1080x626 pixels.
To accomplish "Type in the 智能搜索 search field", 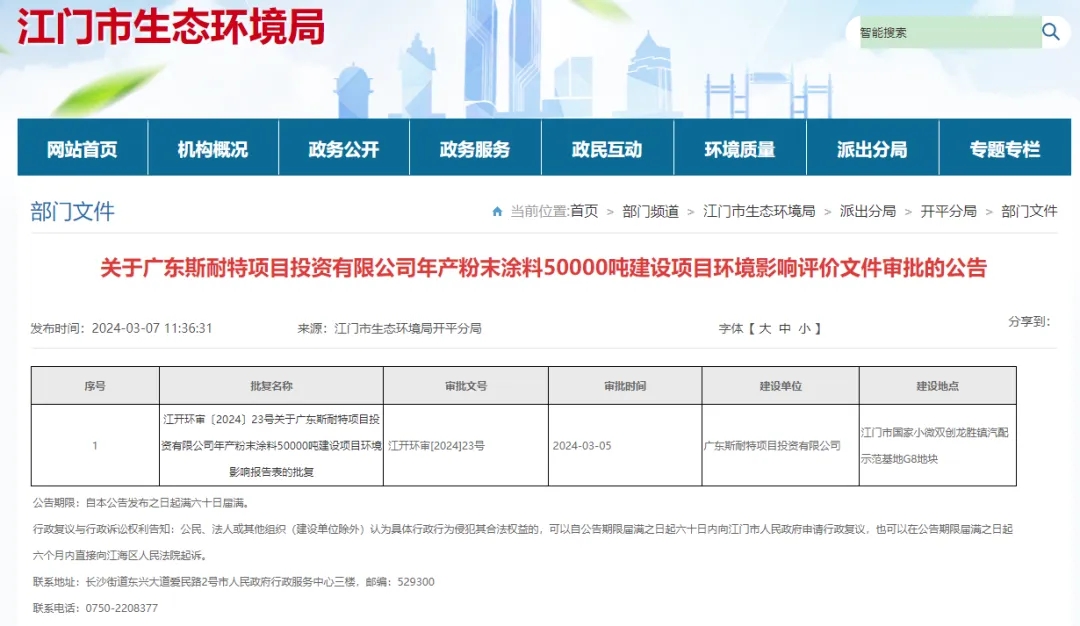I will (945, 32).
